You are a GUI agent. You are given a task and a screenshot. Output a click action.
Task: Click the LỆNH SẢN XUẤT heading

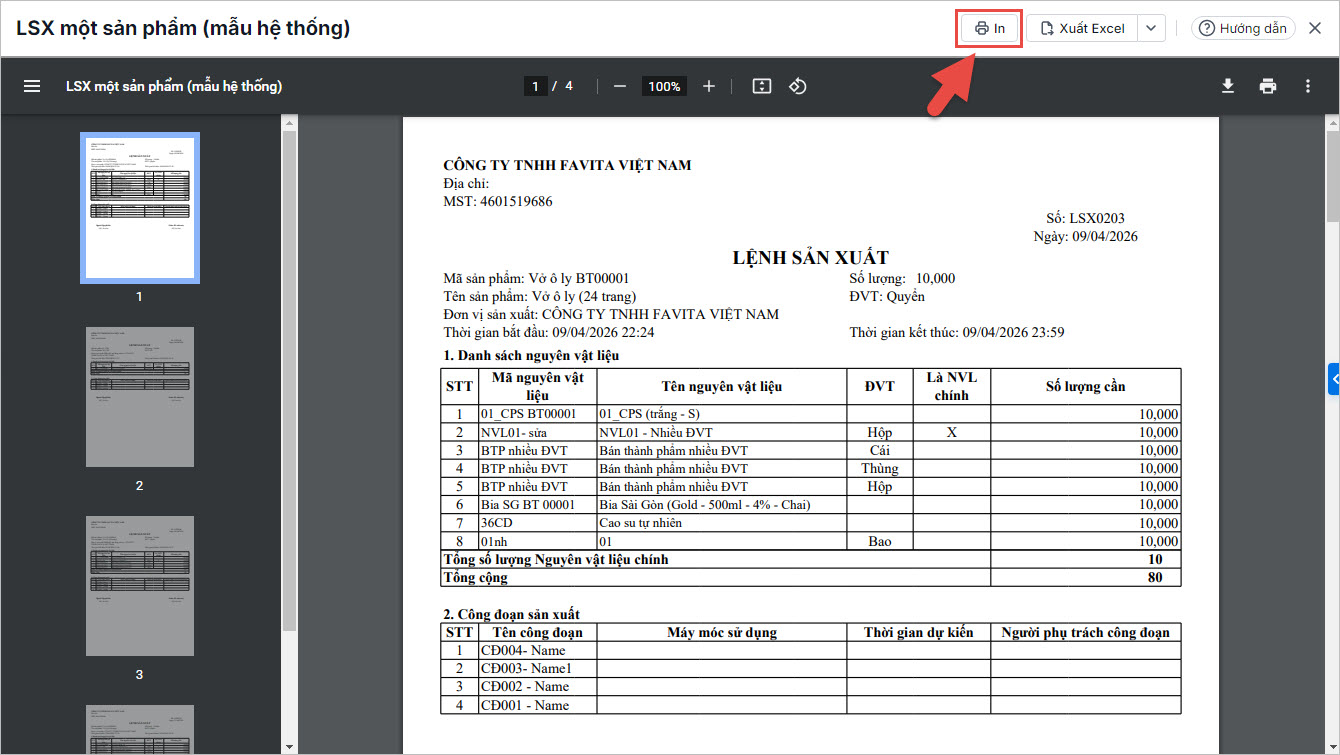click(x=811, y=258)
